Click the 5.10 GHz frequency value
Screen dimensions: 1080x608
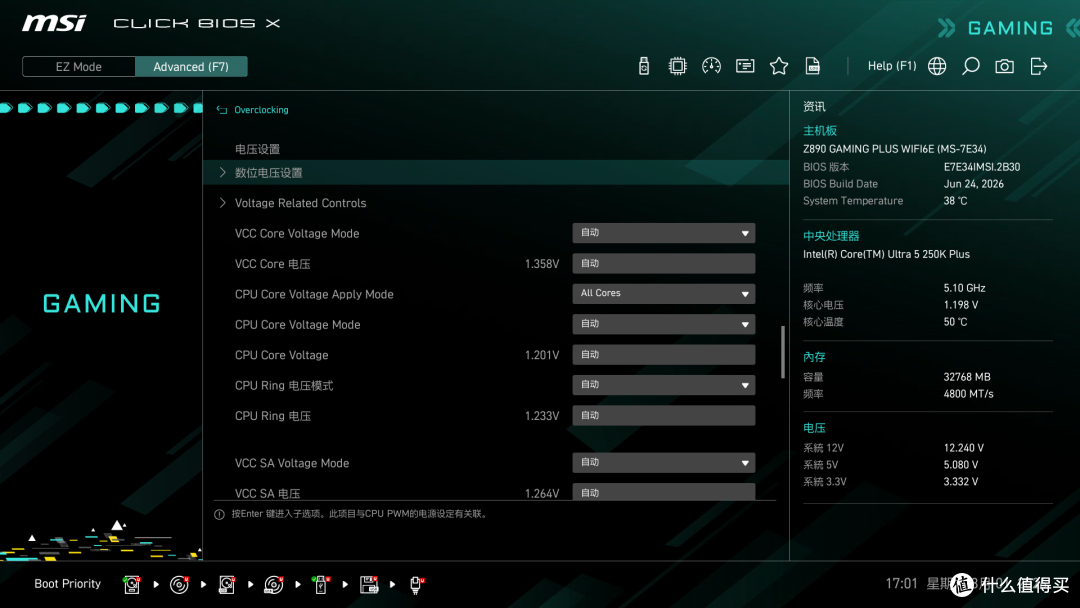click(964, 288)
